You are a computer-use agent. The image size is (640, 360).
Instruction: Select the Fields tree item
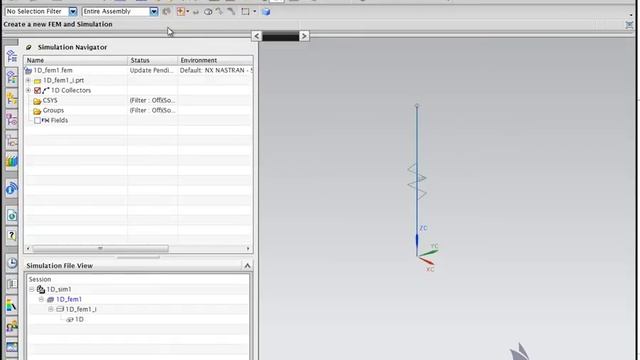59,120
